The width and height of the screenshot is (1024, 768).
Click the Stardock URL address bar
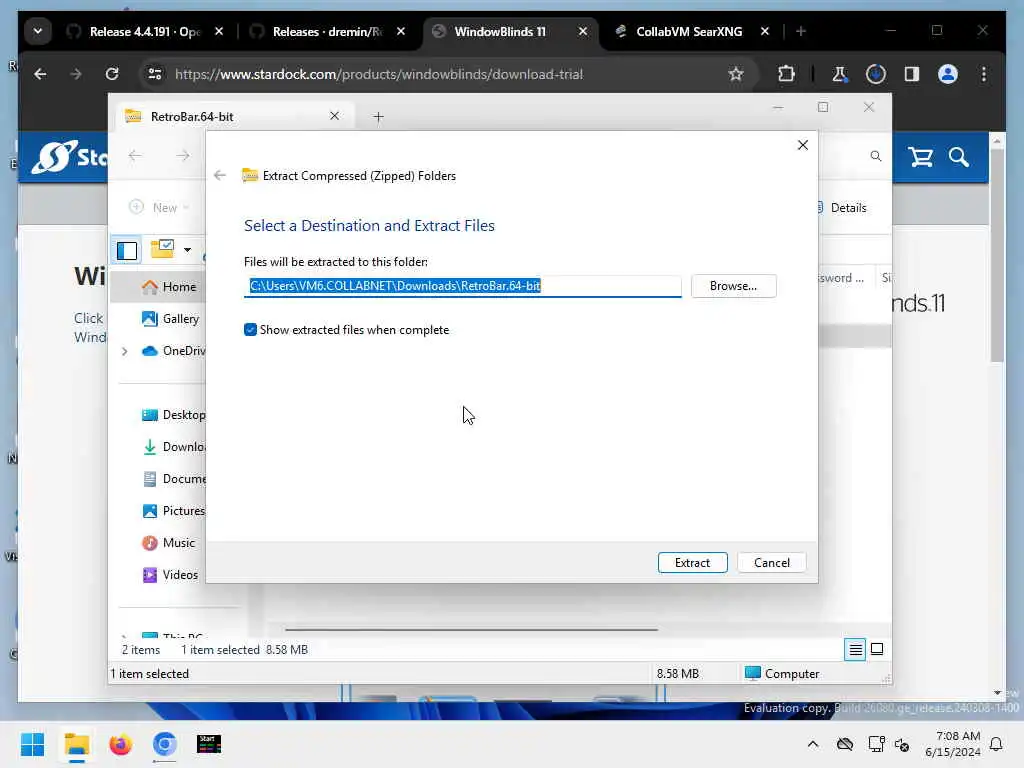pos(379,74)
